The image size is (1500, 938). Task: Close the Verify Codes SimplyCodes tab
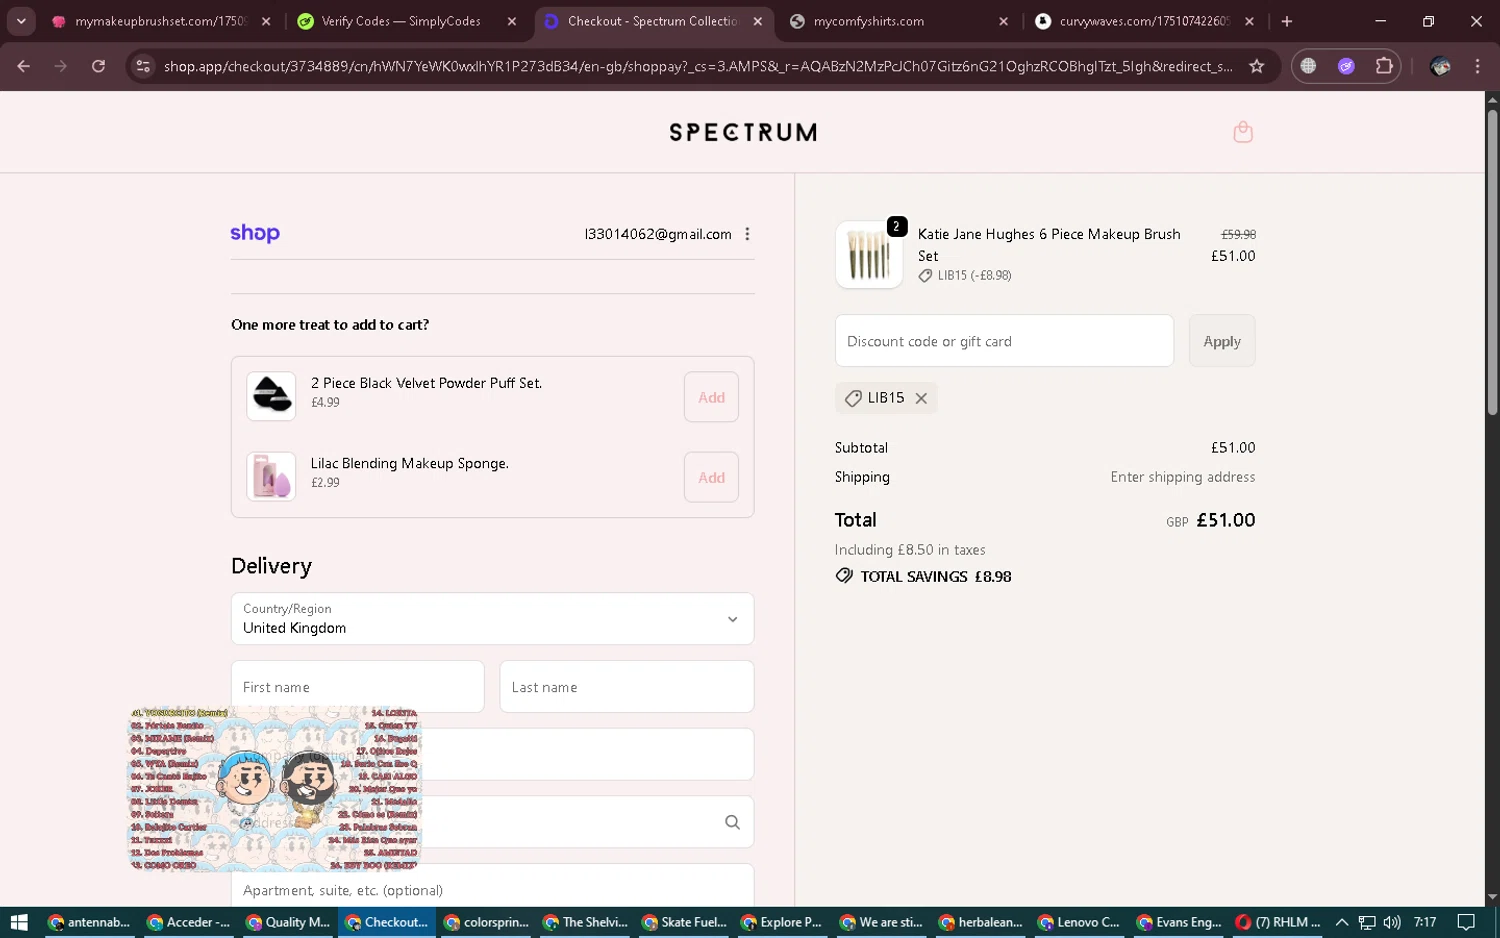pyautogui.click(x=512, y=21)
